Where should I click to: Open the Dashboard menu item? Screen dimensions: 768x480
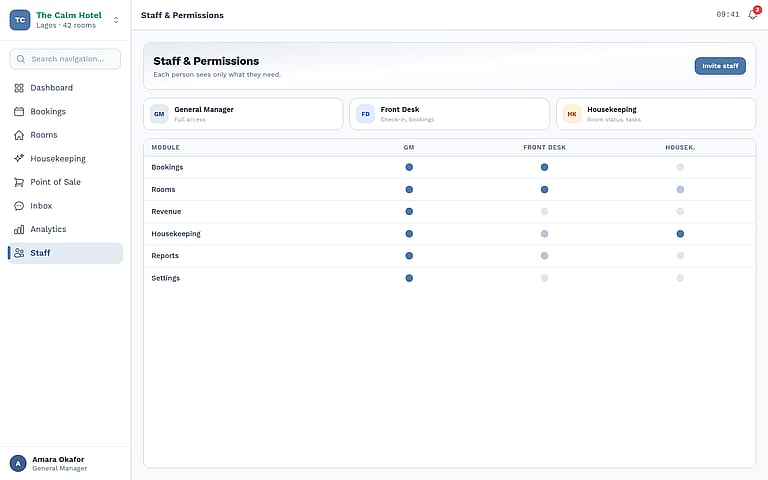click(x=66, y=88)
